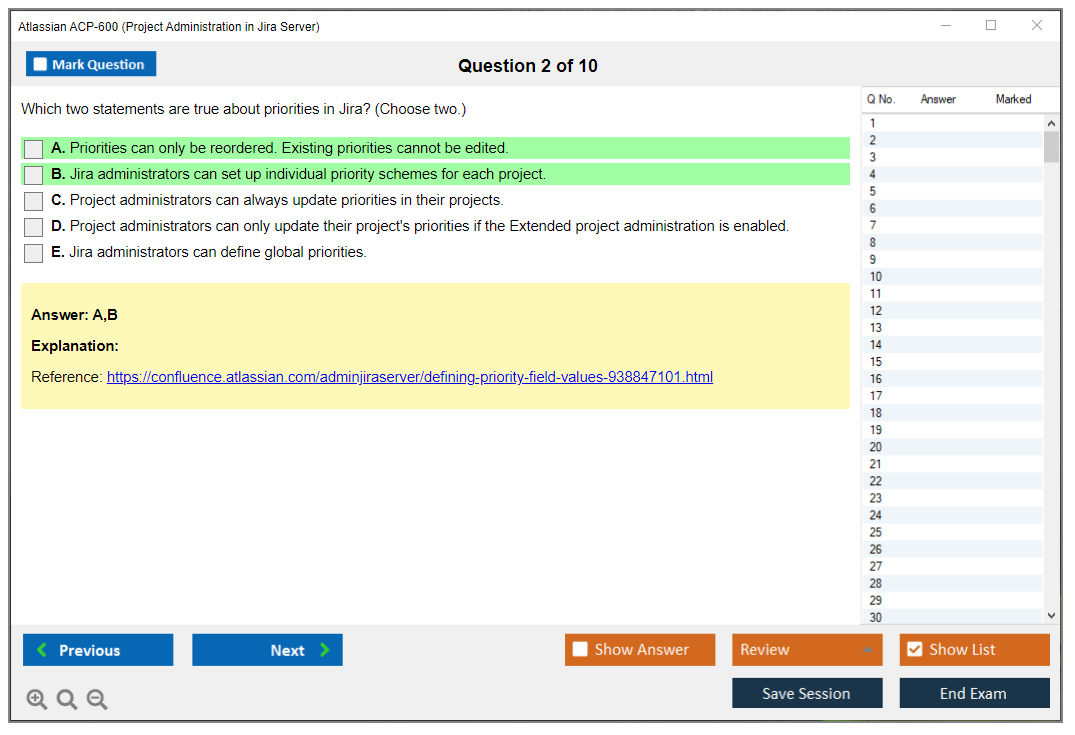Check the box for answer B

(x=34, y=175)
